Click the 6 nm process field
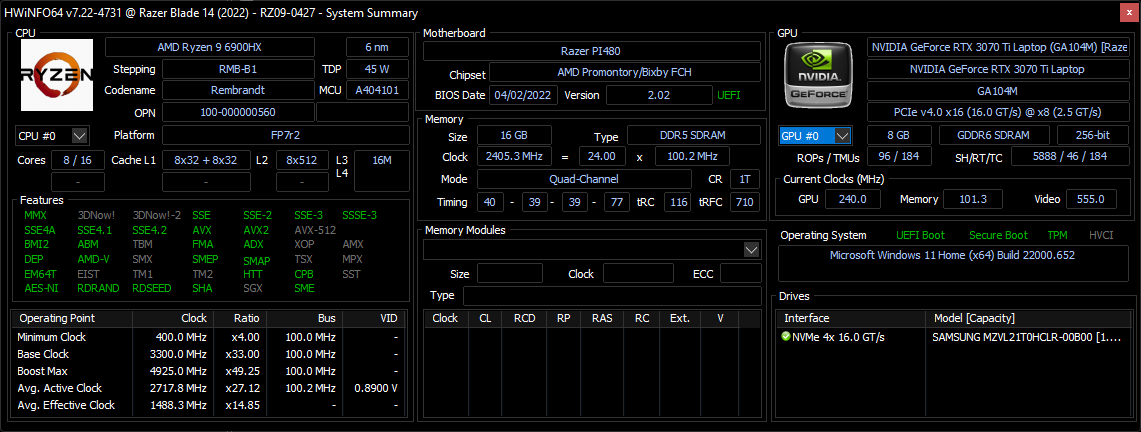 point(377,47)
